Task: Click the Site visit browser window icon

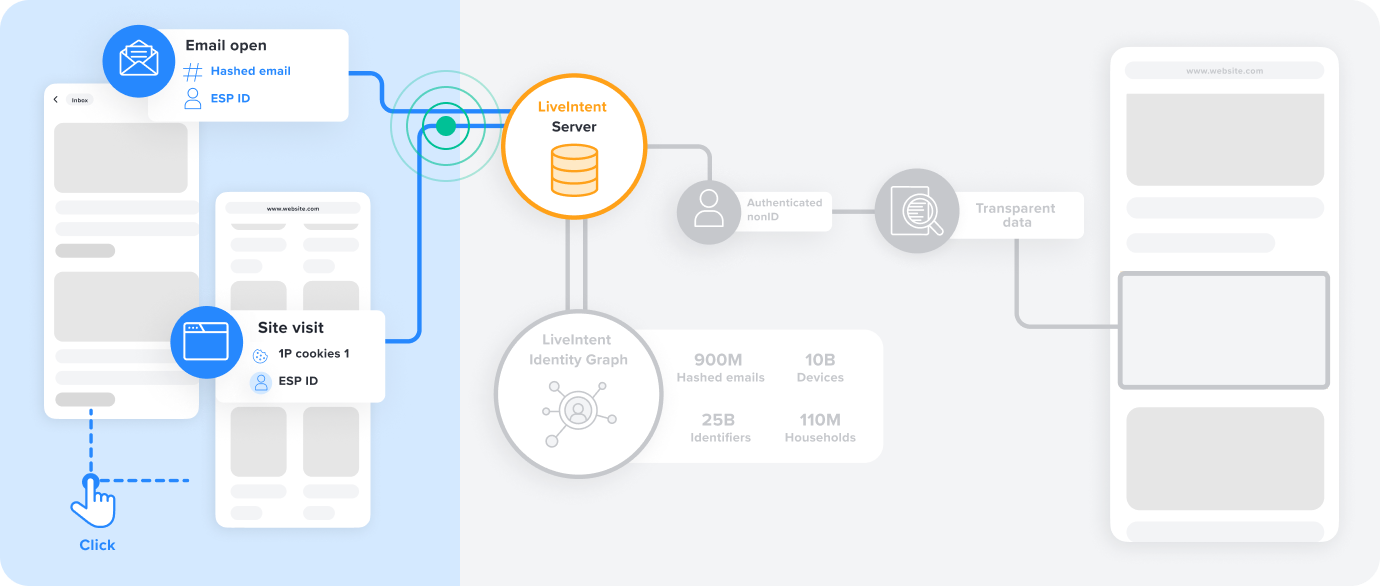Action: point(207,342)
